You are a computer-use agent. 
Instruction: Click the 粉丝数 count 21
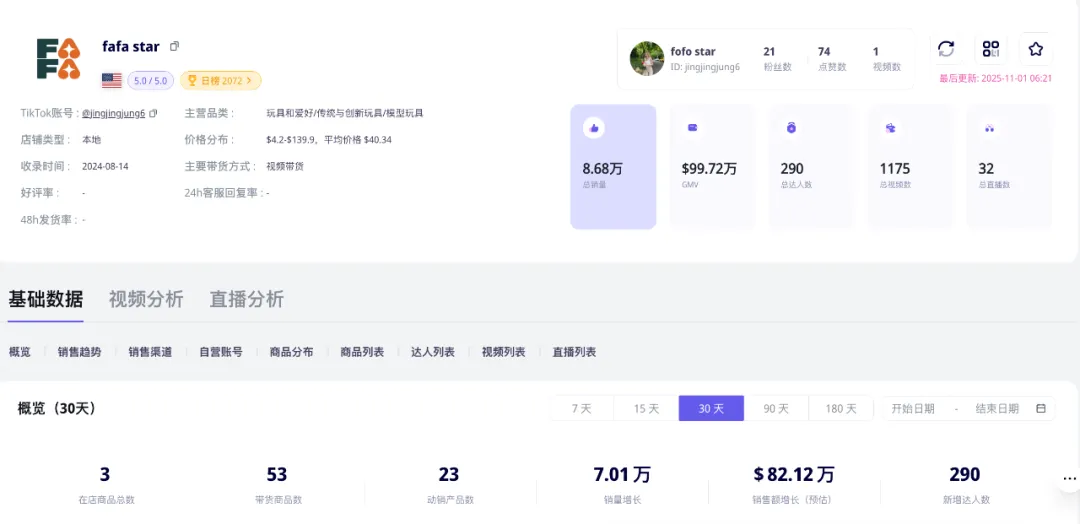[769, 52]
